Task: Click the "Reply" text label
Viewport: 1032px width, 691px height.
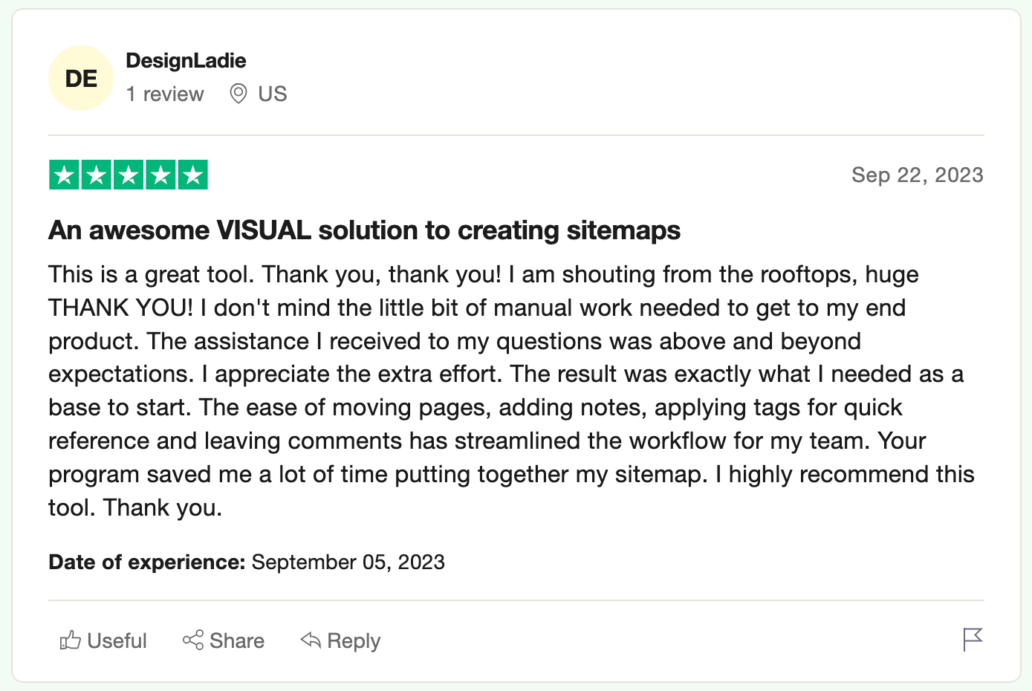Action: click(x=354, y=641)
